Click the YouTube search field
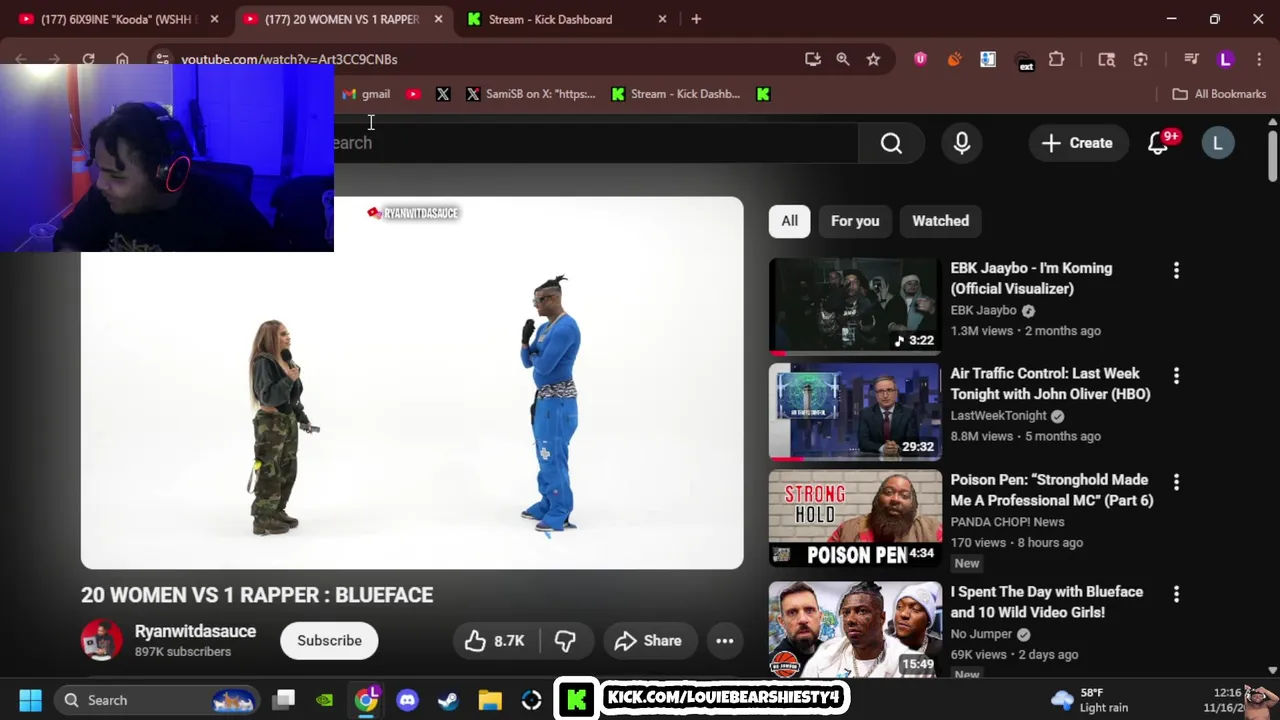1280x720 pixels. 595,143
